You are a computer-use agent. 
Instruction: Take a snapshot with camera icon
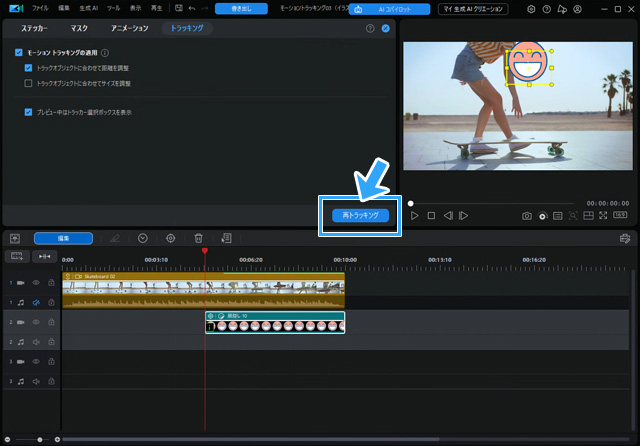click(x=527, y=216)
